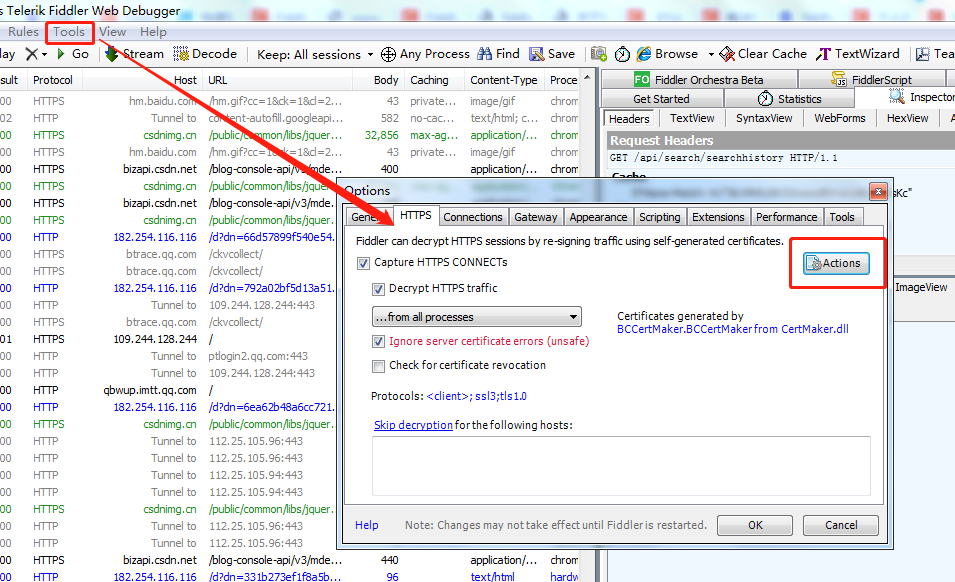Open the View menu
Screen dimensions: 955x582
click(113, 32)
